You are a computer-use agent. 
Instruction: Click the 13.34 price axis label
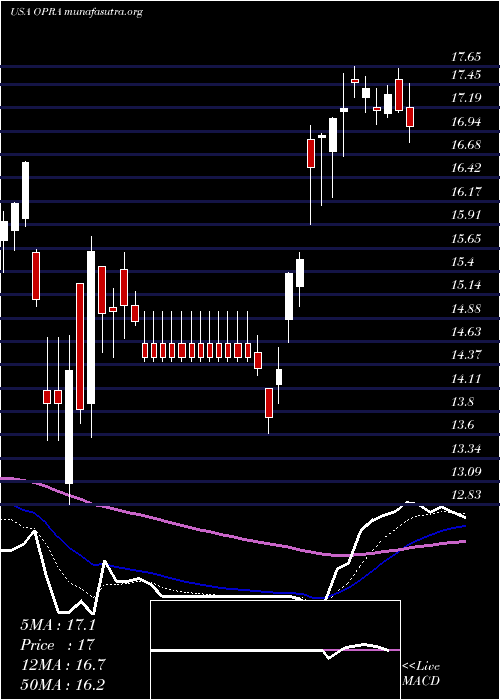[x=466, y=449]
